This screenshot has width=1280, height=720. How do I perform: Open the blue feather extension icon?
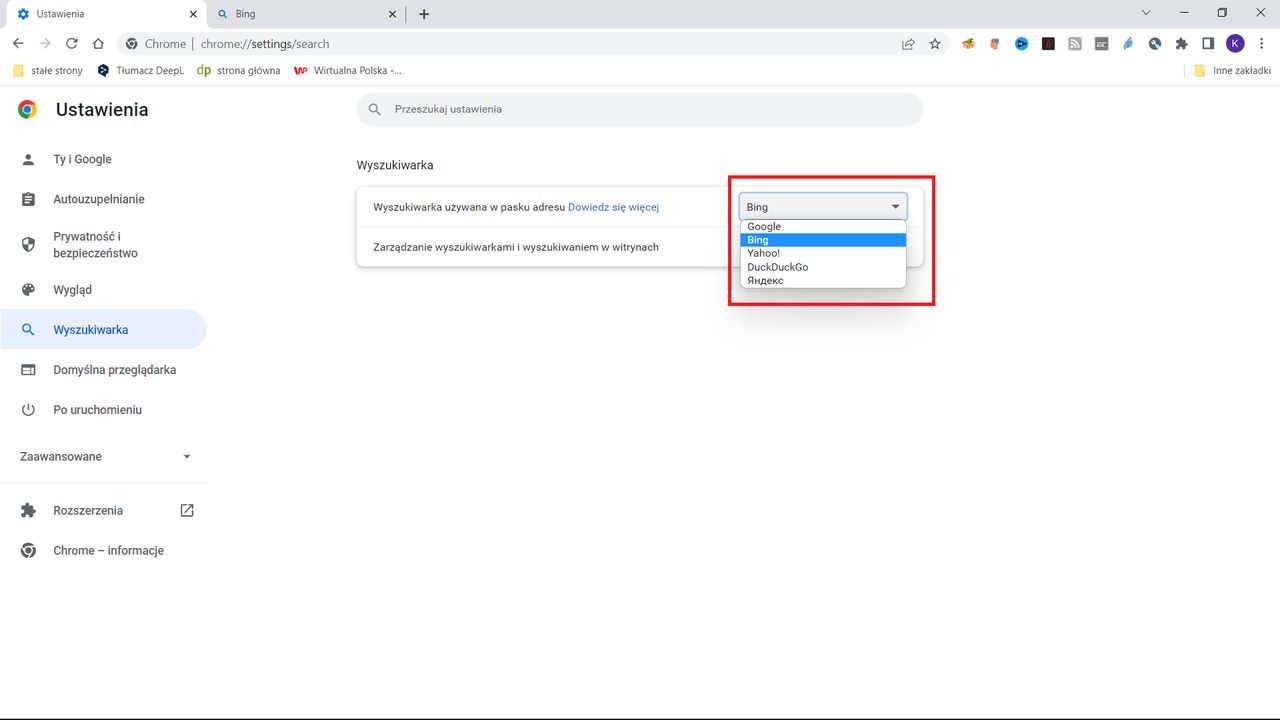click(1128, 44)
